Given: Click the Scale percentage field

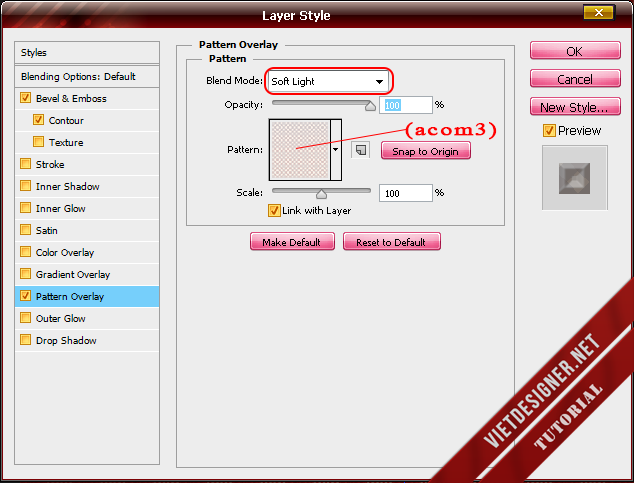Looking at the screenshot, I should [406, 193].
